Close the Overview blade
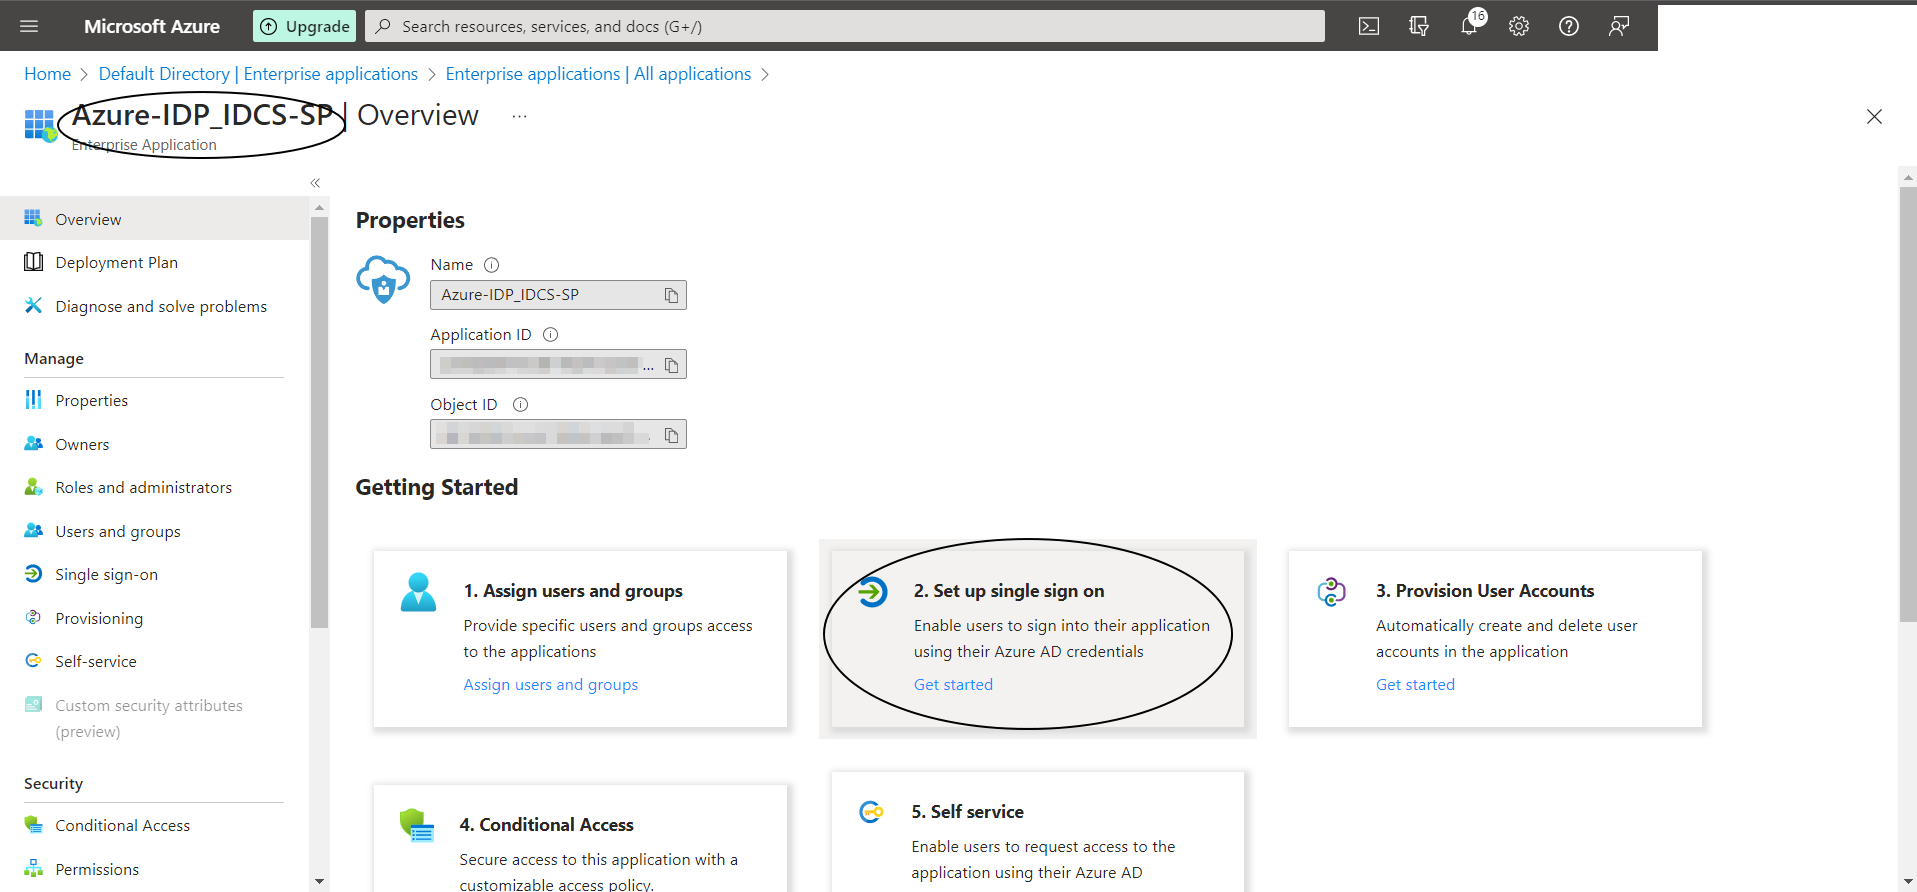 pyautogui.click(x=1874, y=117)
